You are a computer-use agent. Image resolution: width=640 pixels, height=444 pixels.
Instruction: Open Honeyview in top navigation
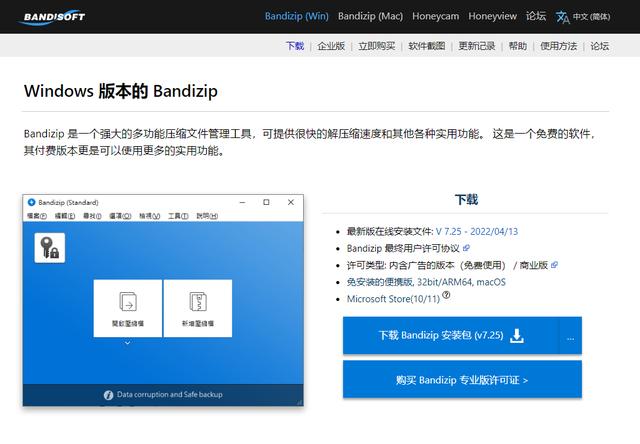(492, 16)
